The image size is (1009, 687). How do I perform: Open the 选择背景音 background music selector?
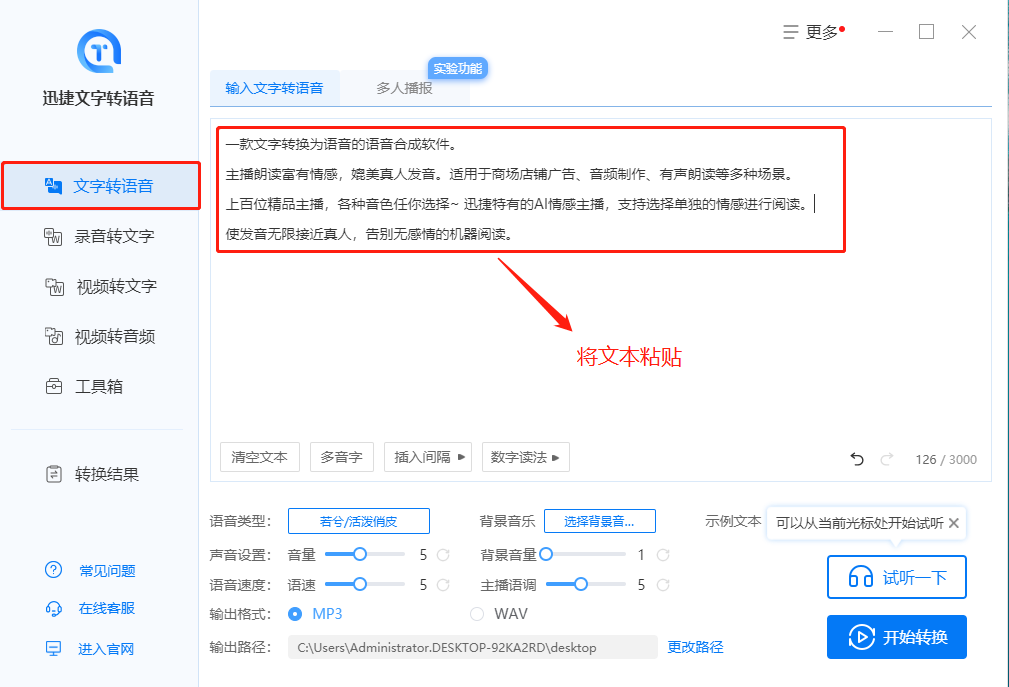600,521
